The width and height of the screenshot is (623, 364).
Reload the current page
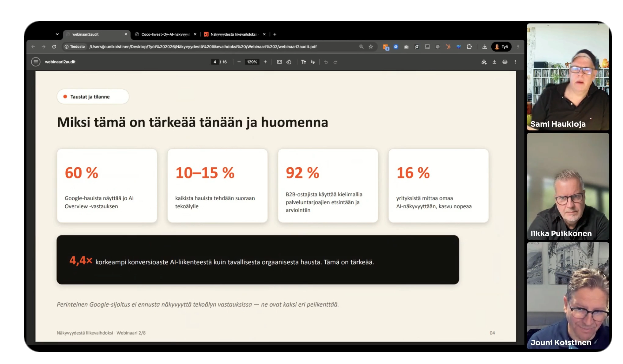point(54,47)
